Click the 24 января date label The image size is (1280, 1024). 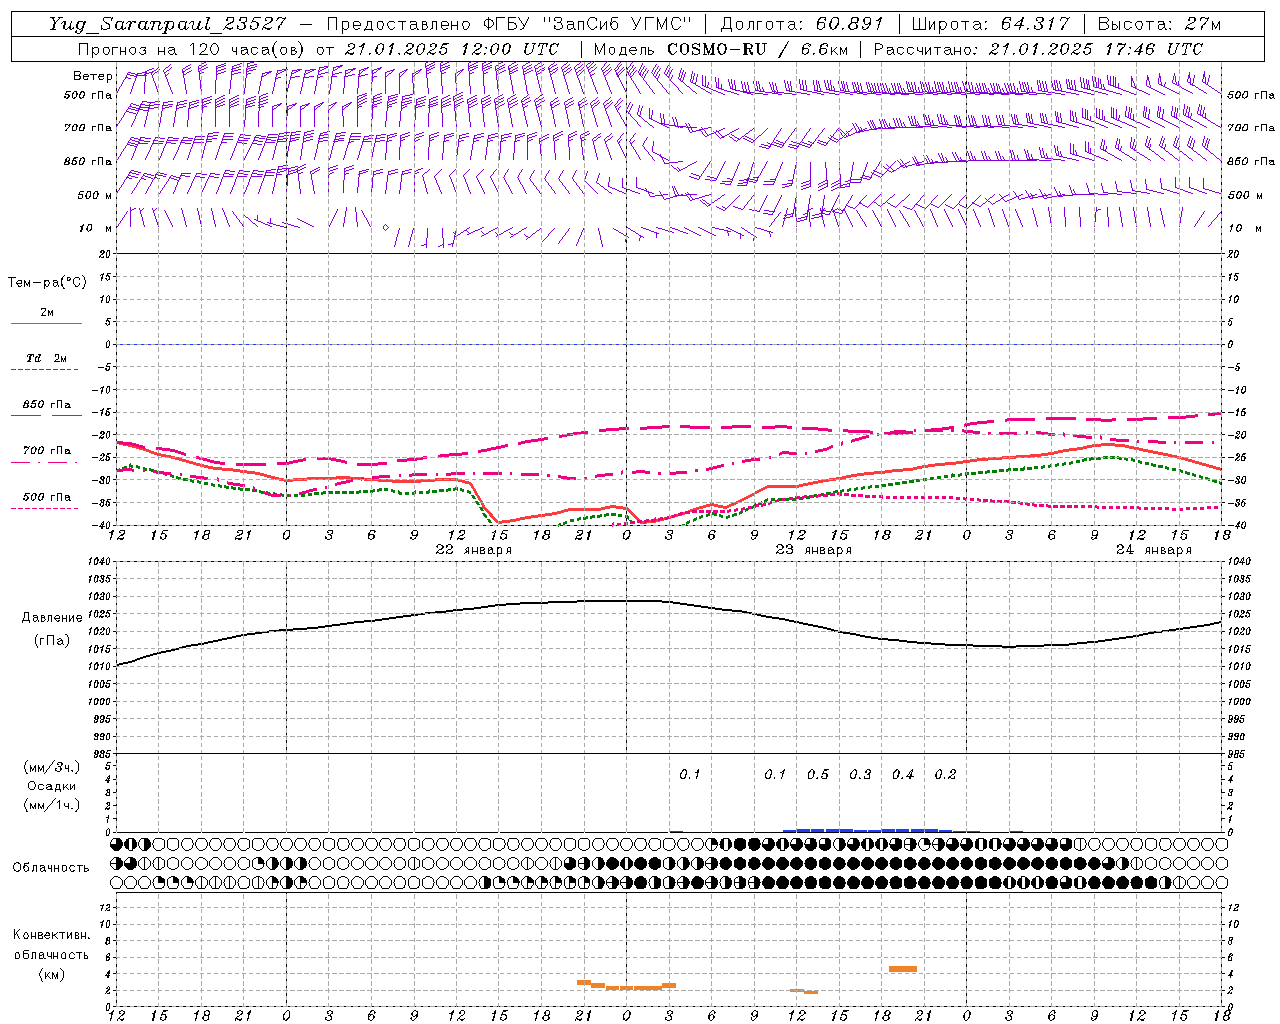[x=1153, y=550]
